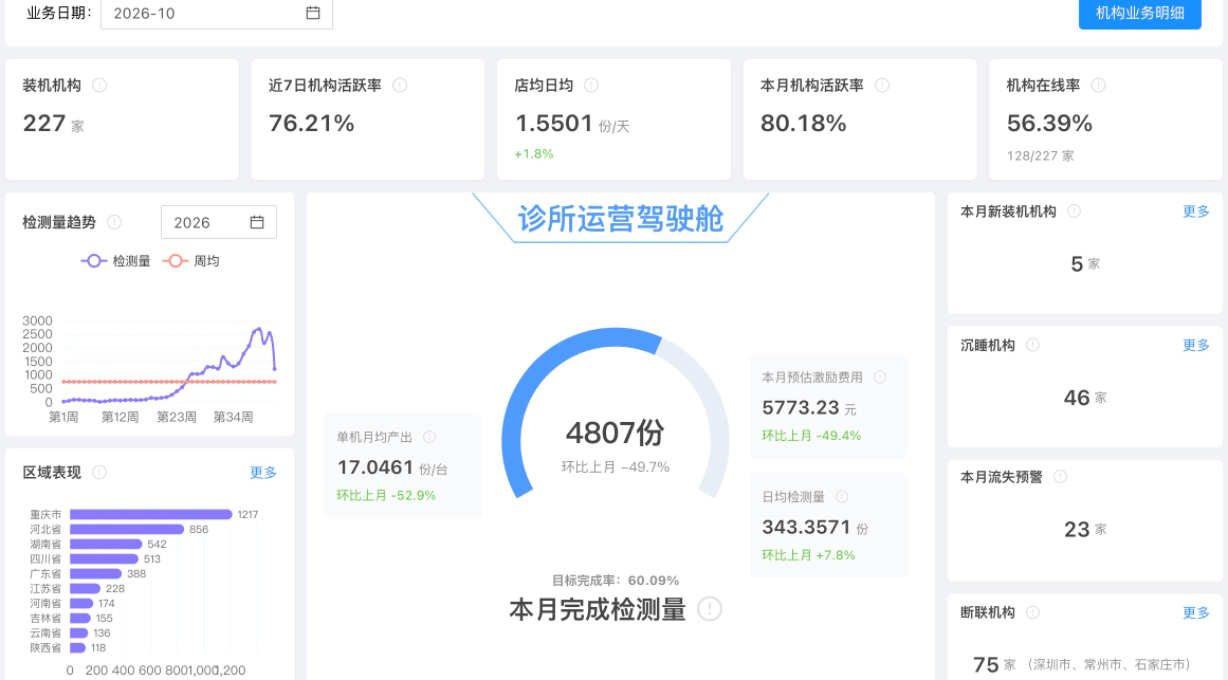Open the 业务日期 2026-10 date picker

(217, 13)
